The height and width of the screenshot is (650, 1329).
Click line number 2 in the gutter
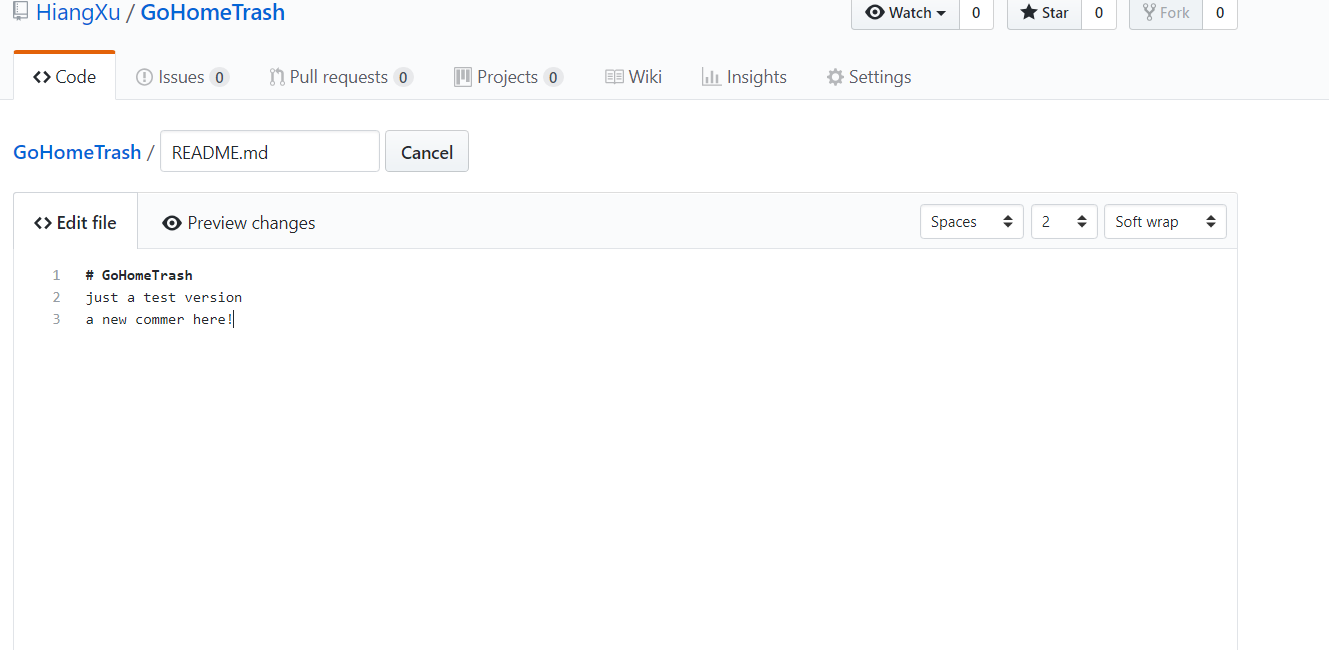click(x=56, y=297)
